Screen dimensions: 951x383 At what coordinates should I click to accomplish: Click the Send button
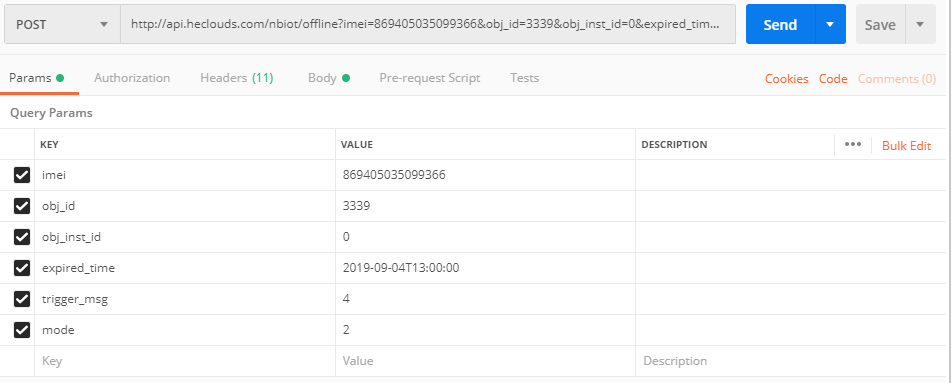pyautogui.click(x=781, y=24)
